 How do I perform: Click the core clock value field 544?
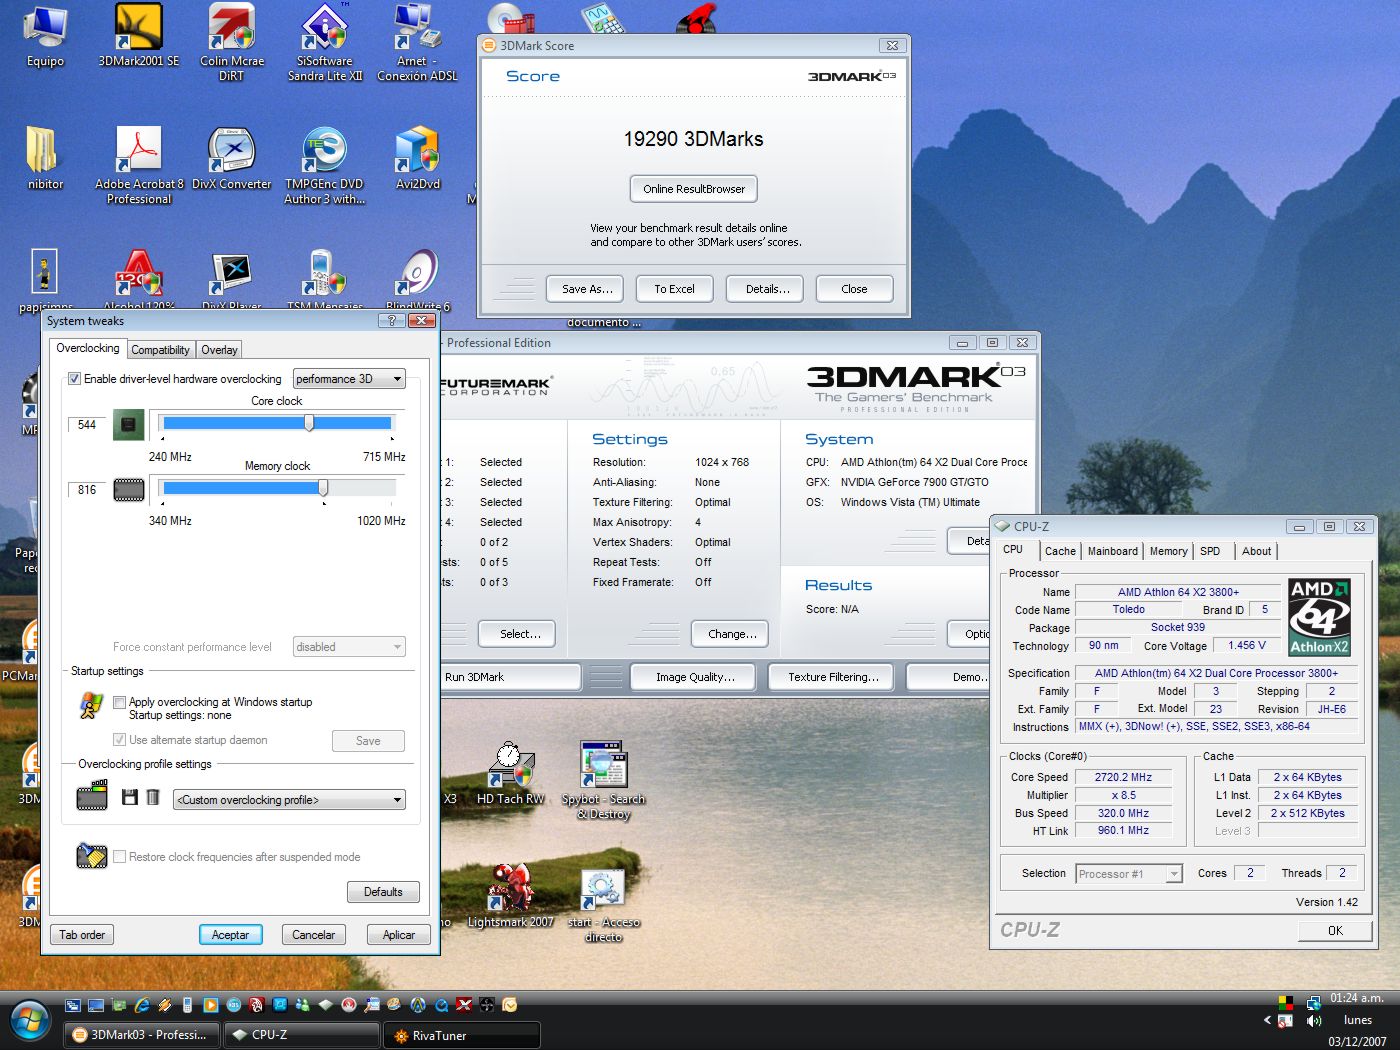click(x=87, y=425)
